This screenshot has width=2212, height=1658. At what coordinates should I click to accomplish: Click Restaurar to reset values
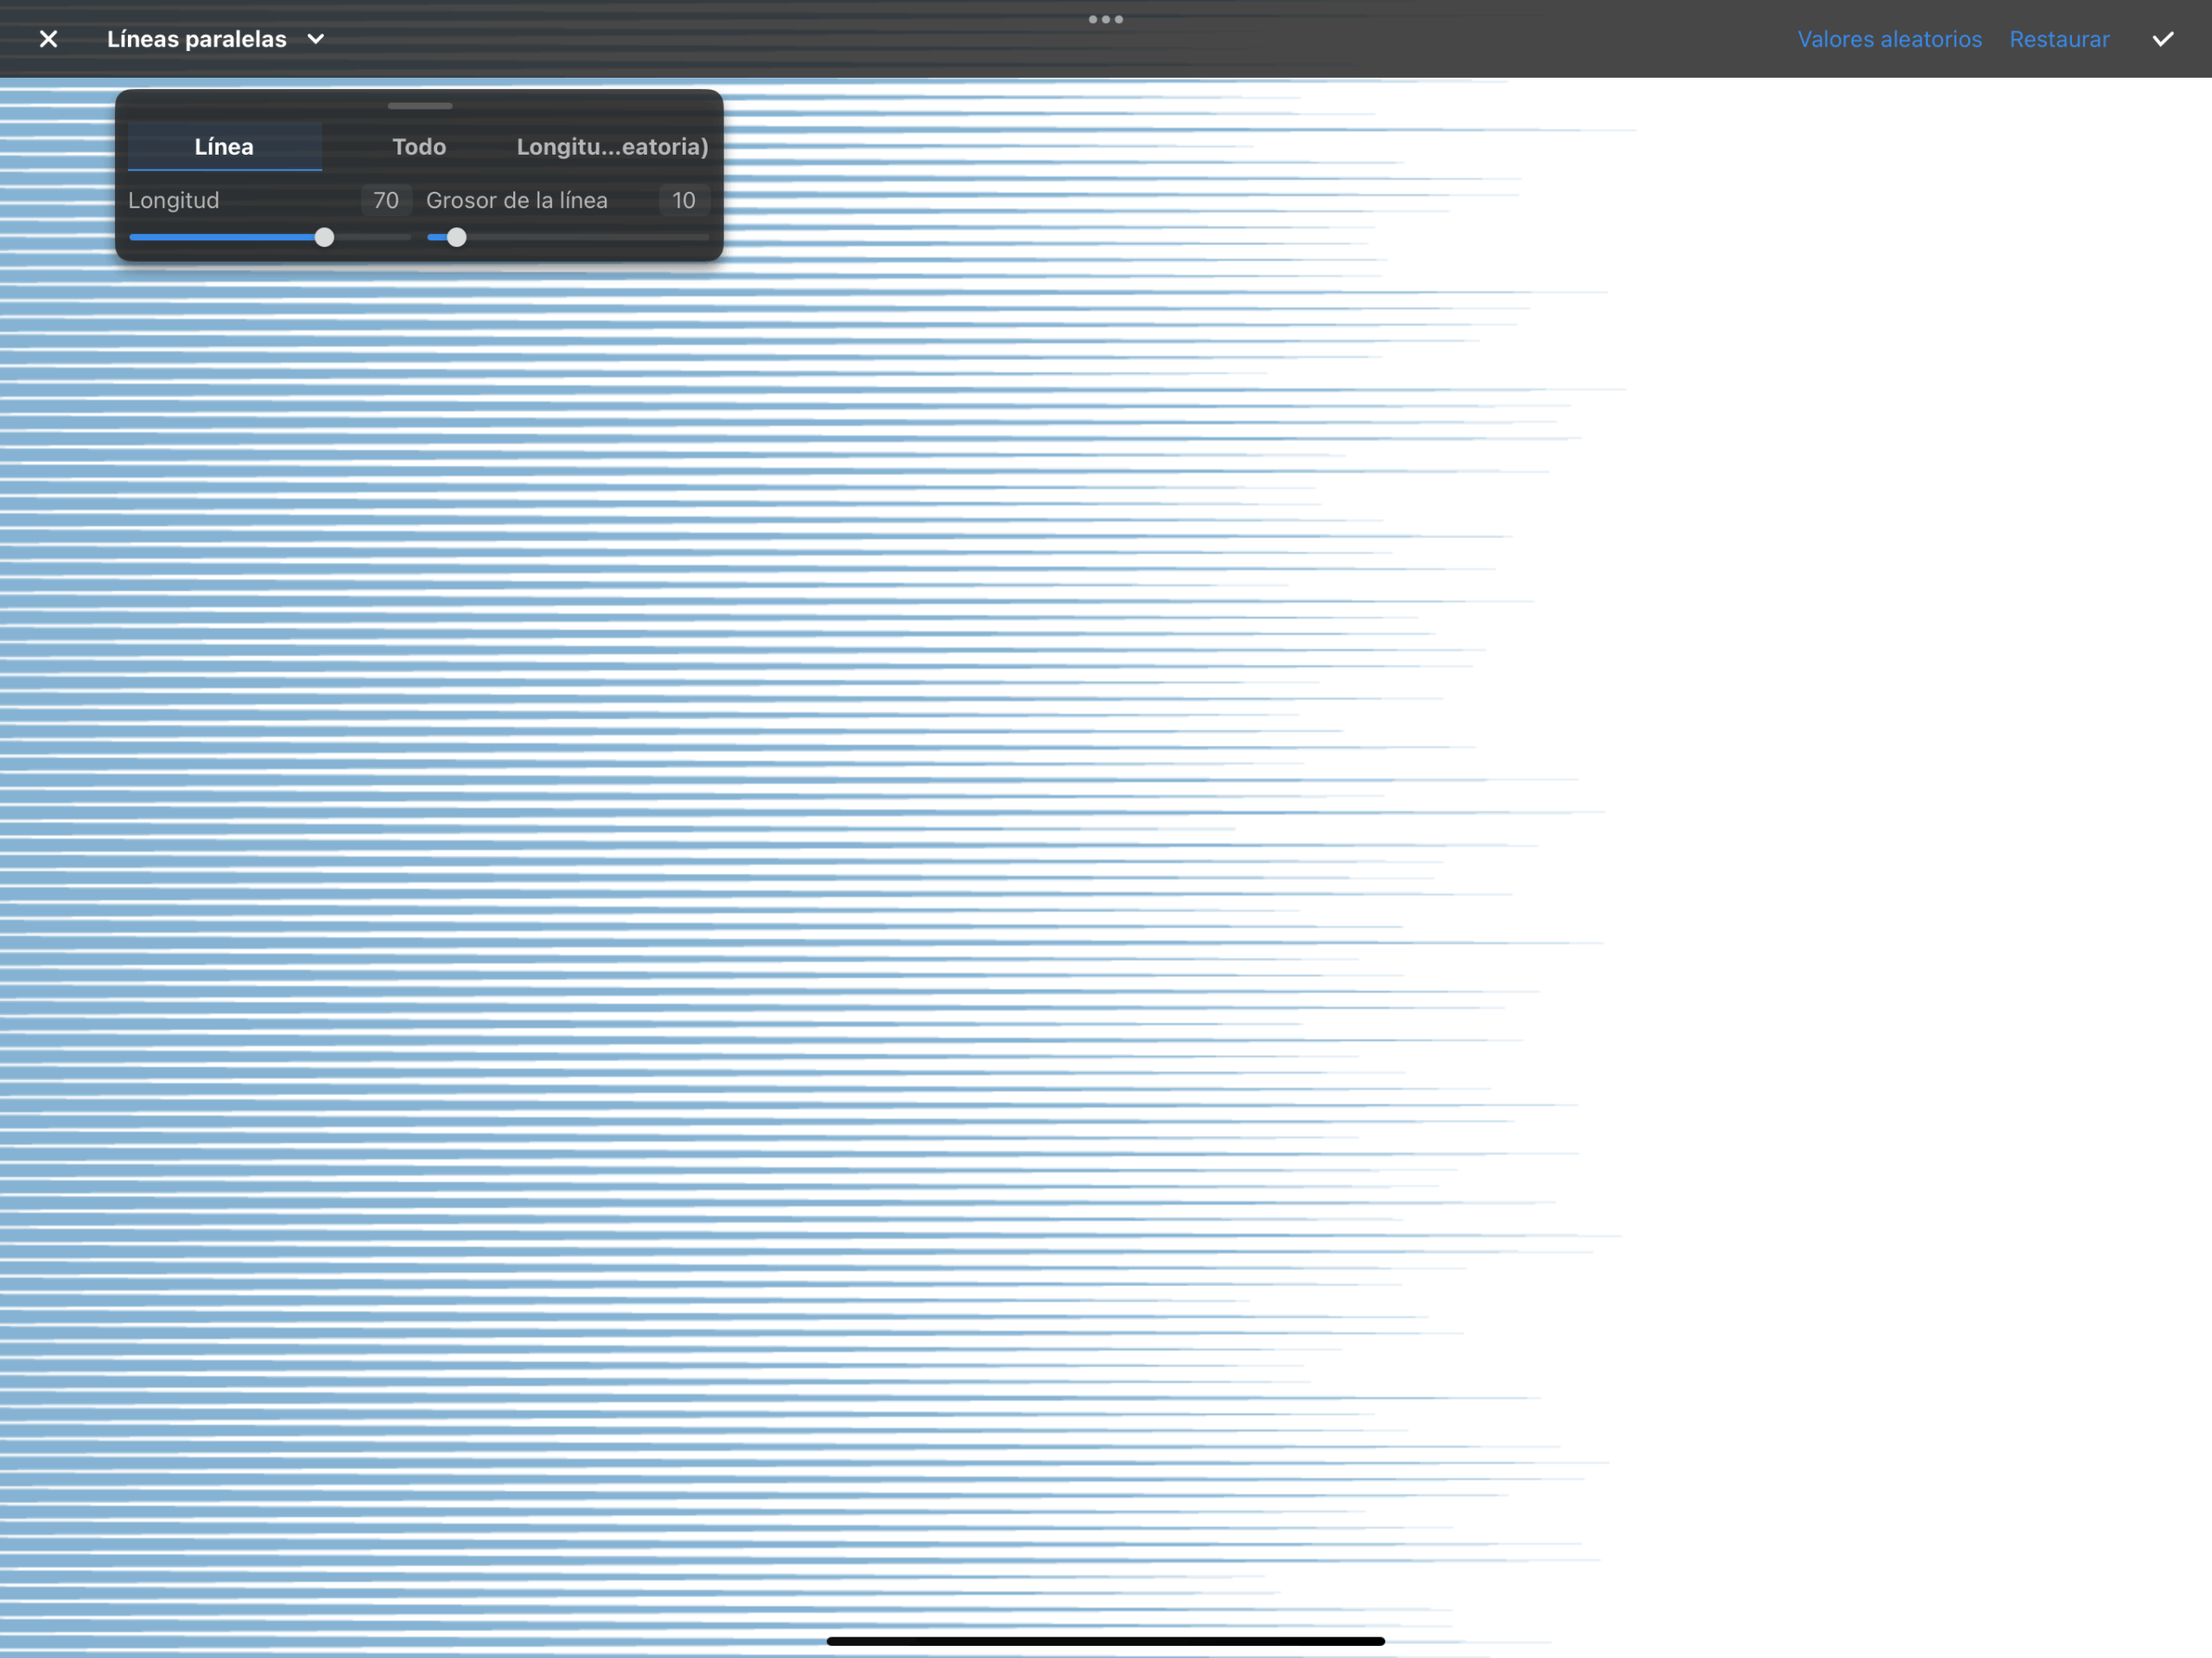(x=2059, y=39)
